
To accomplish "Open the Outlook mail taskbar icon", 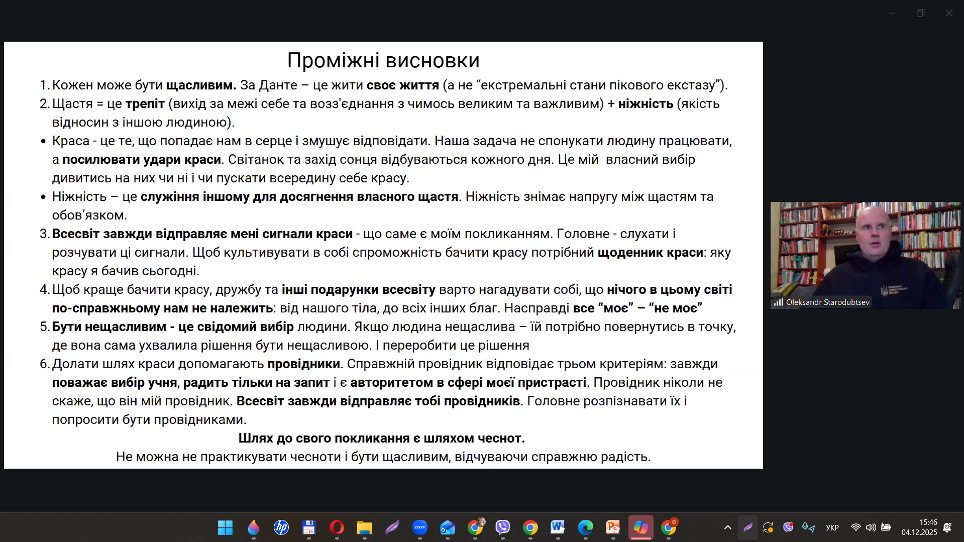I will point(448,527).
